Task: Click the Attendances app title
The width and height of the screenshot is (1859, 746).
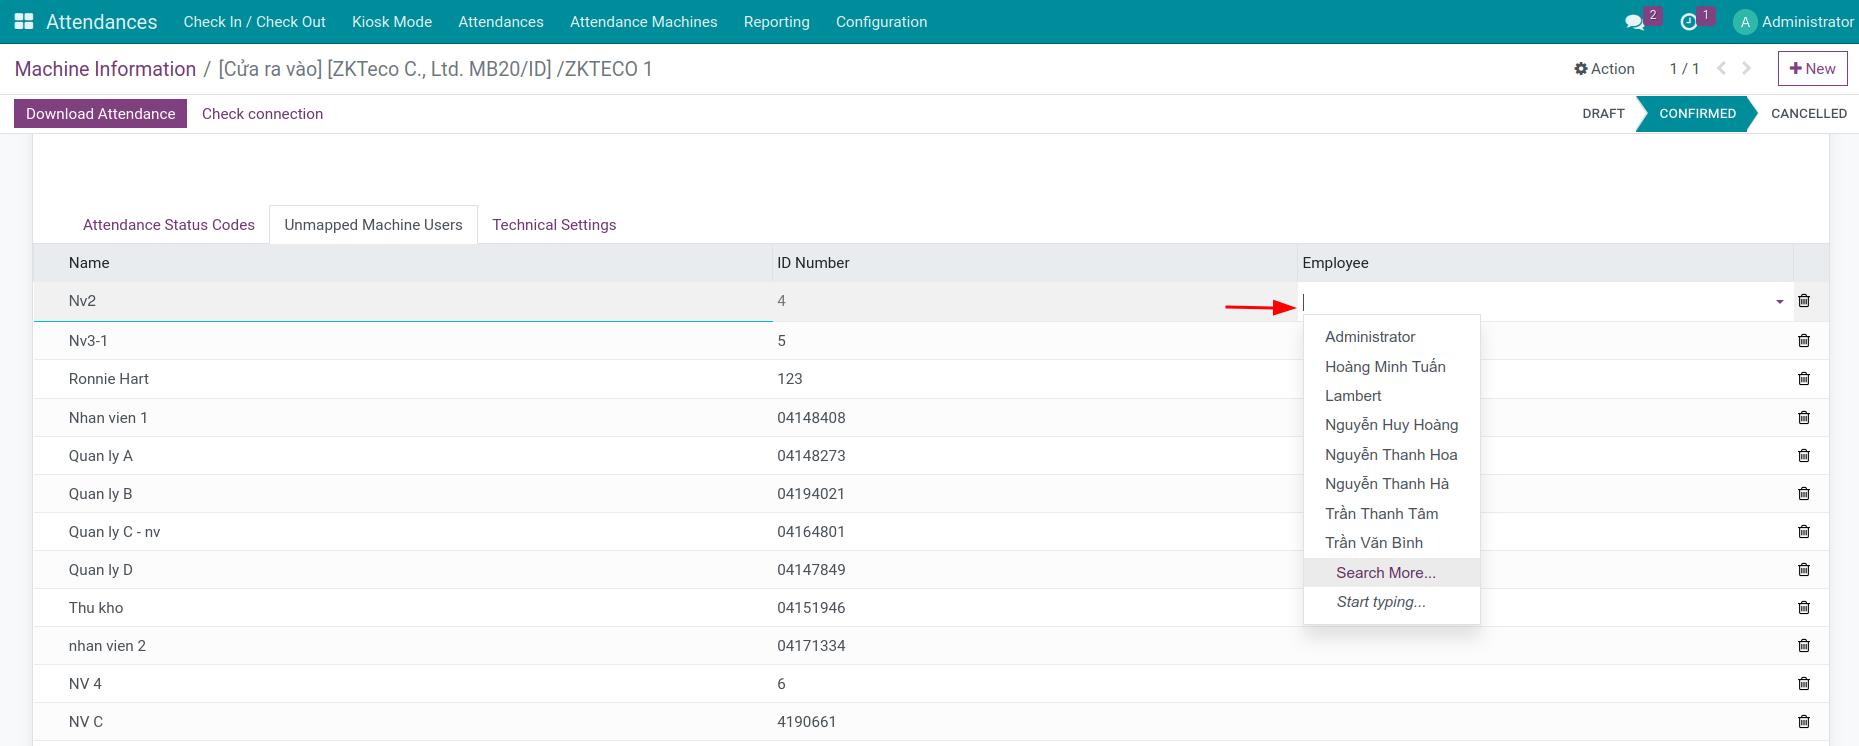Action: [x=101, y=22]
